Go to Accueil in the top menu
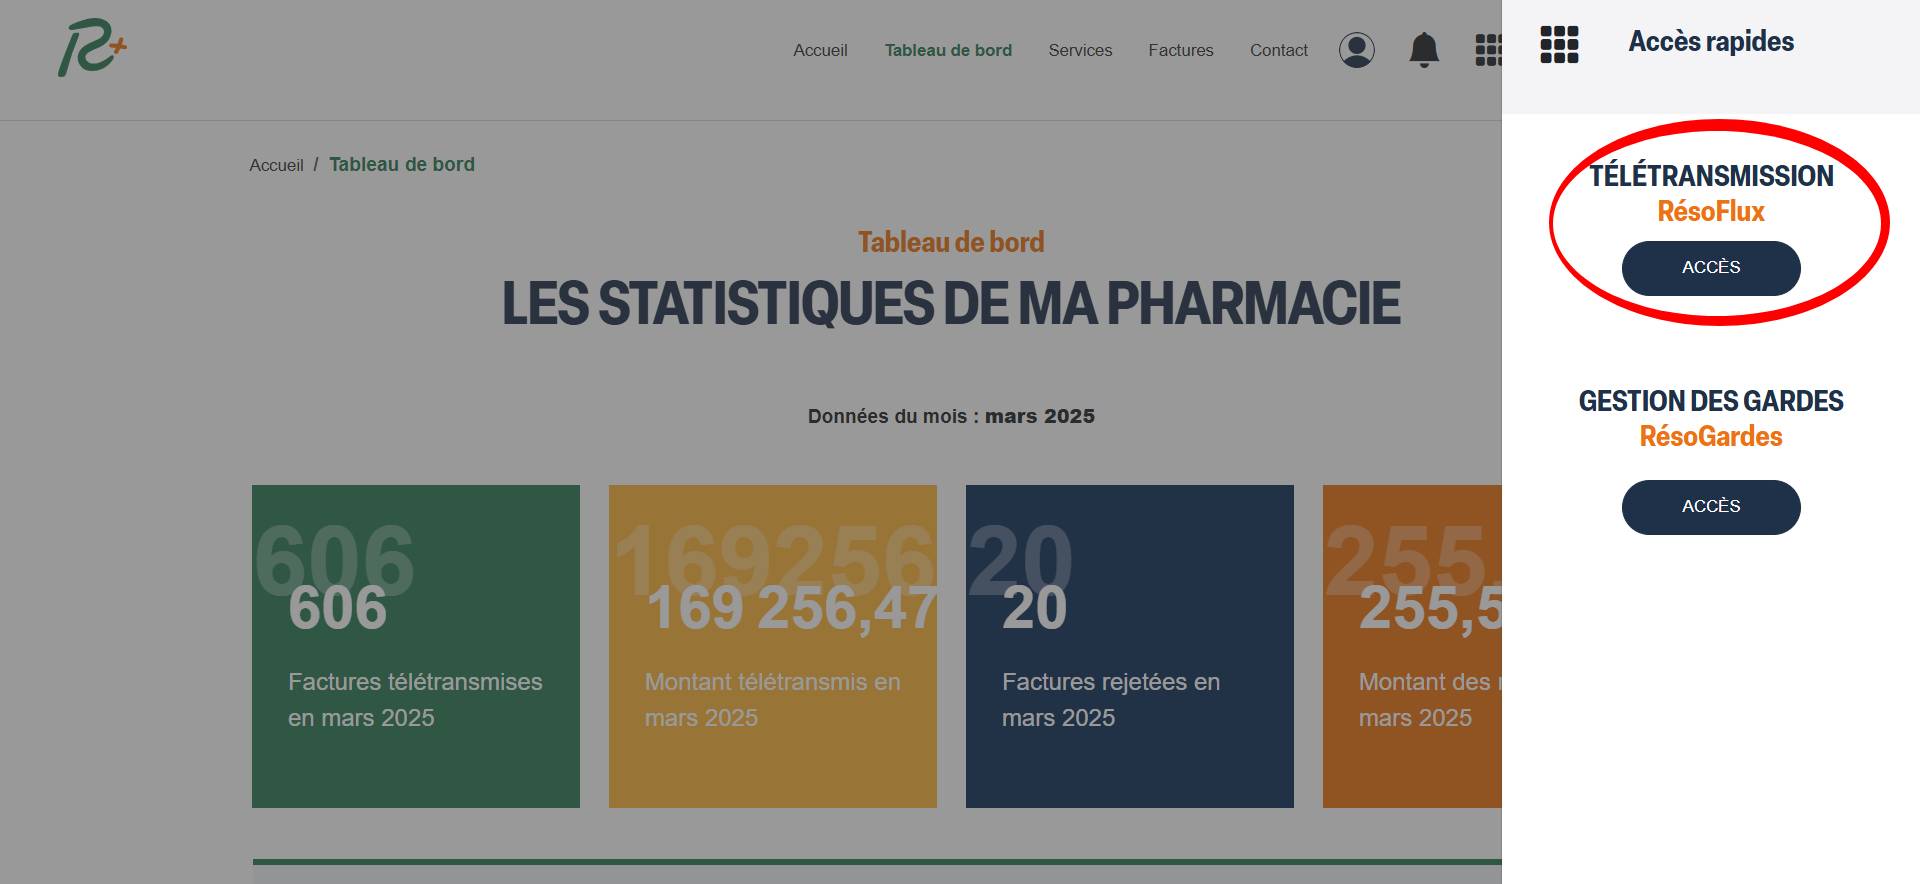 point(820,50)
